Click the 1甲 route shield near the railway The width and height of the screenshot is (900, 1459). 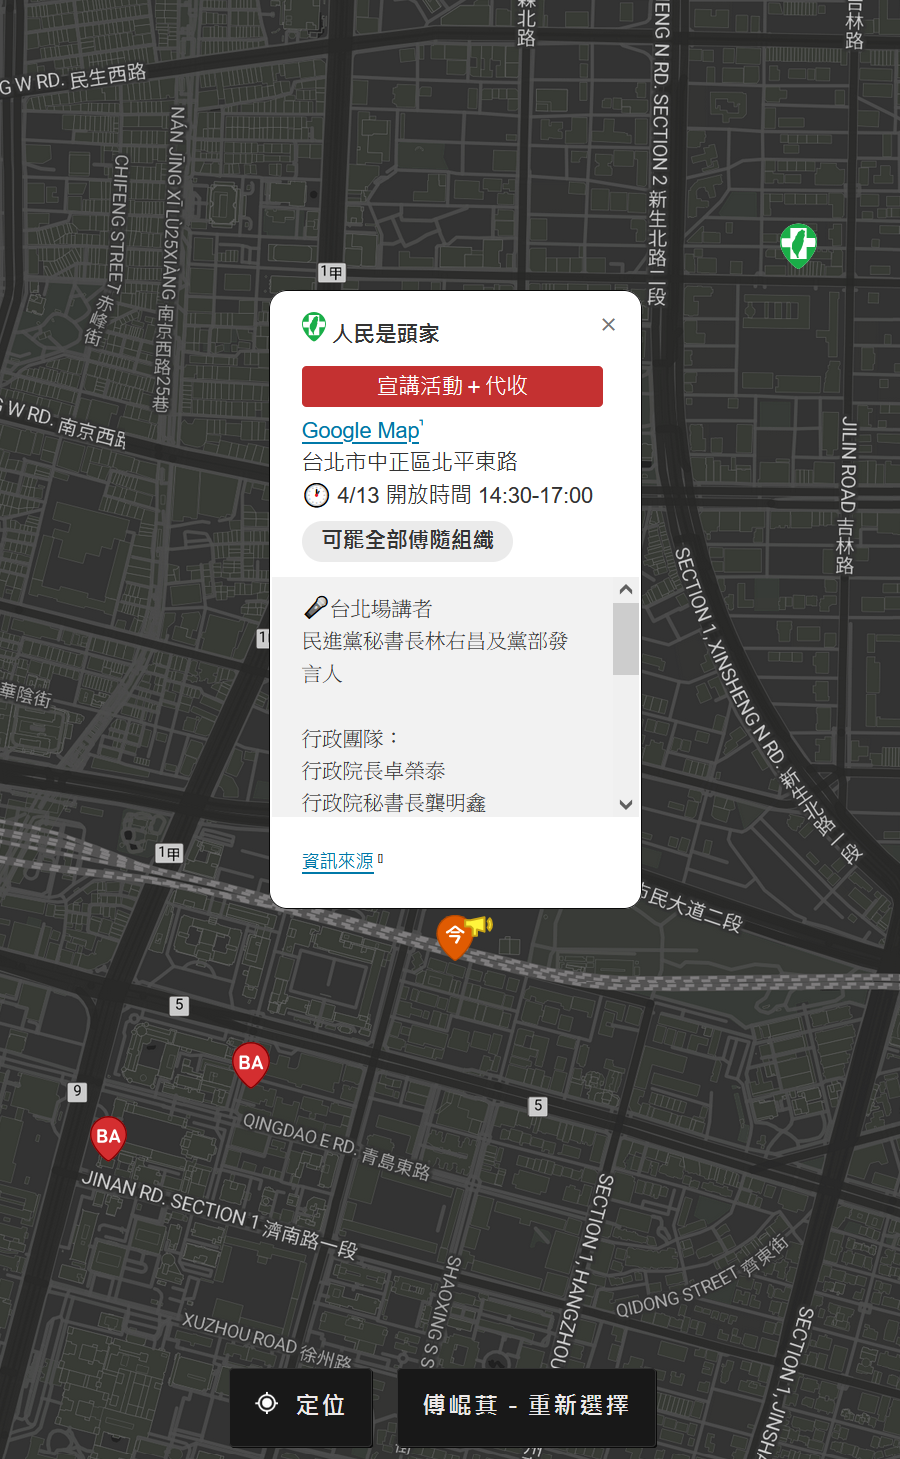[170, 853]
